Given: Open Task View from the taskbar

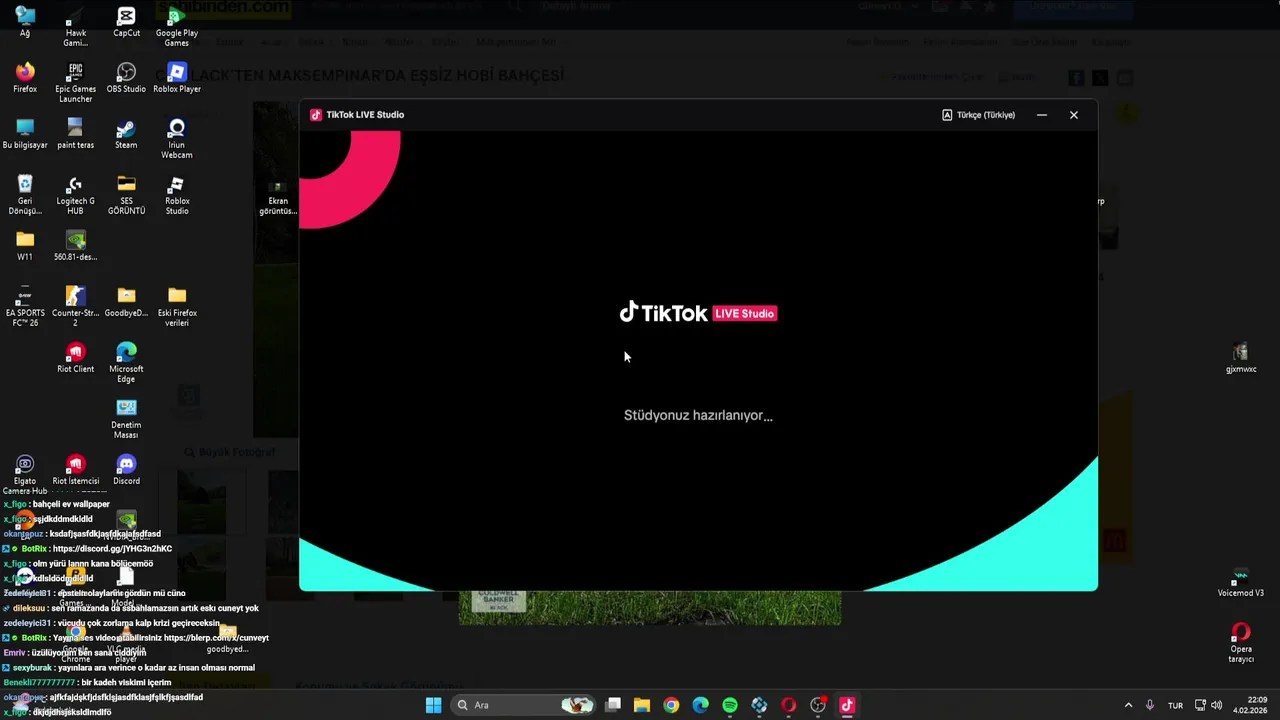Looking at the screenshot, I should tap(613, 705).
